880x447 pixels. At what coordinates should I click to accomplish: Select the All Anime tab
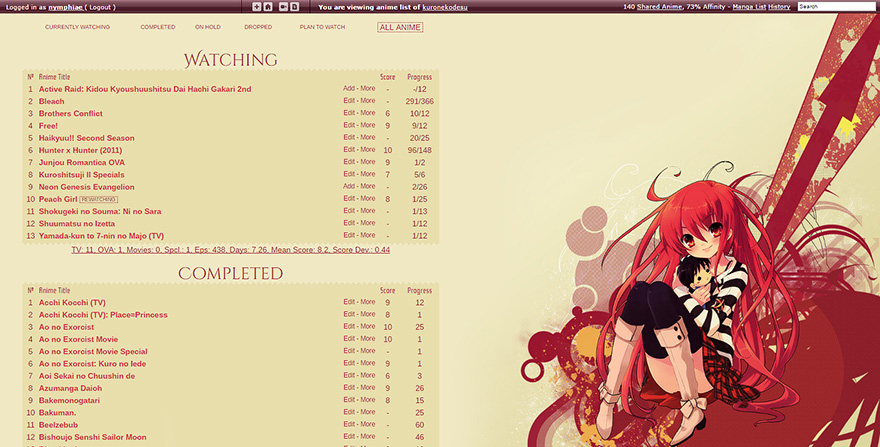[x=400, y=27]
